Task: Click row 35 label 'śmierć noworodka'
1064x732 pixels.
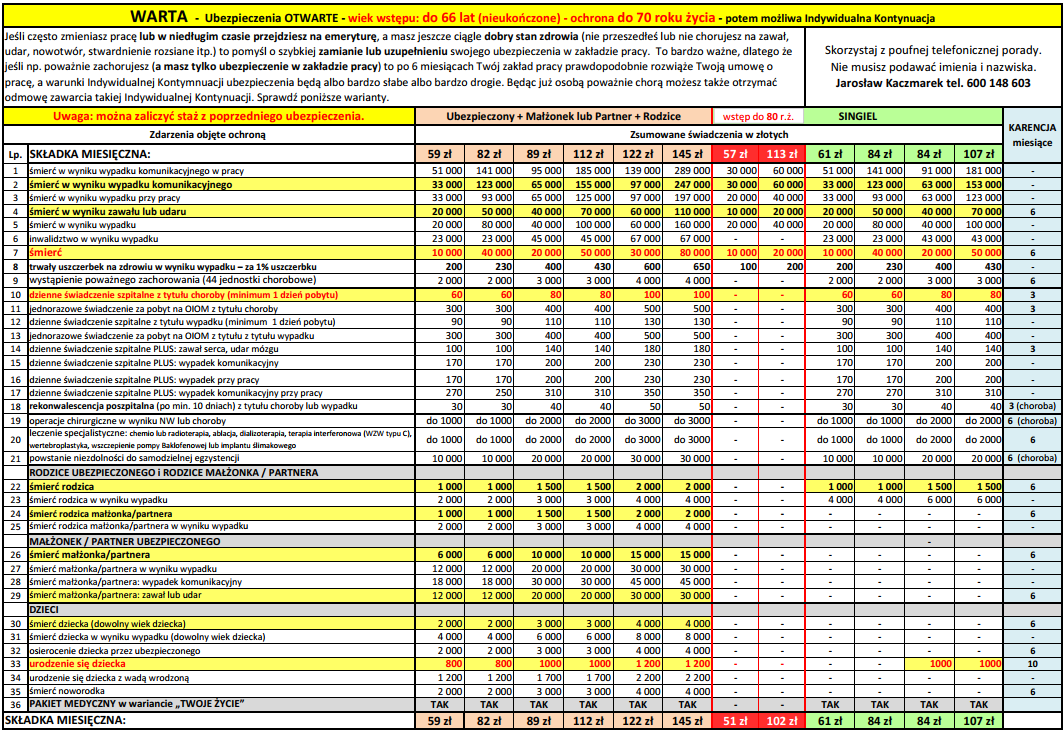Action: click(67, 691)
